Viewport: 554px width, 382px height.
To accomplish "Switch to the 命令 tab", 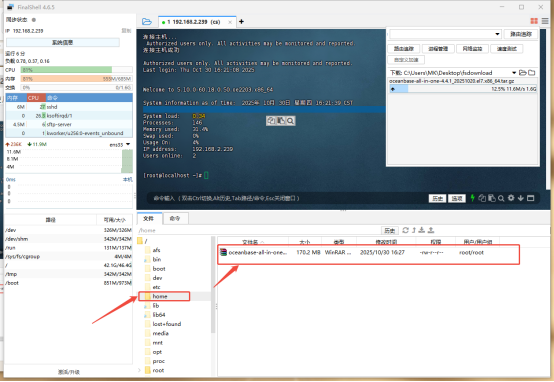I will coord(175,218).
